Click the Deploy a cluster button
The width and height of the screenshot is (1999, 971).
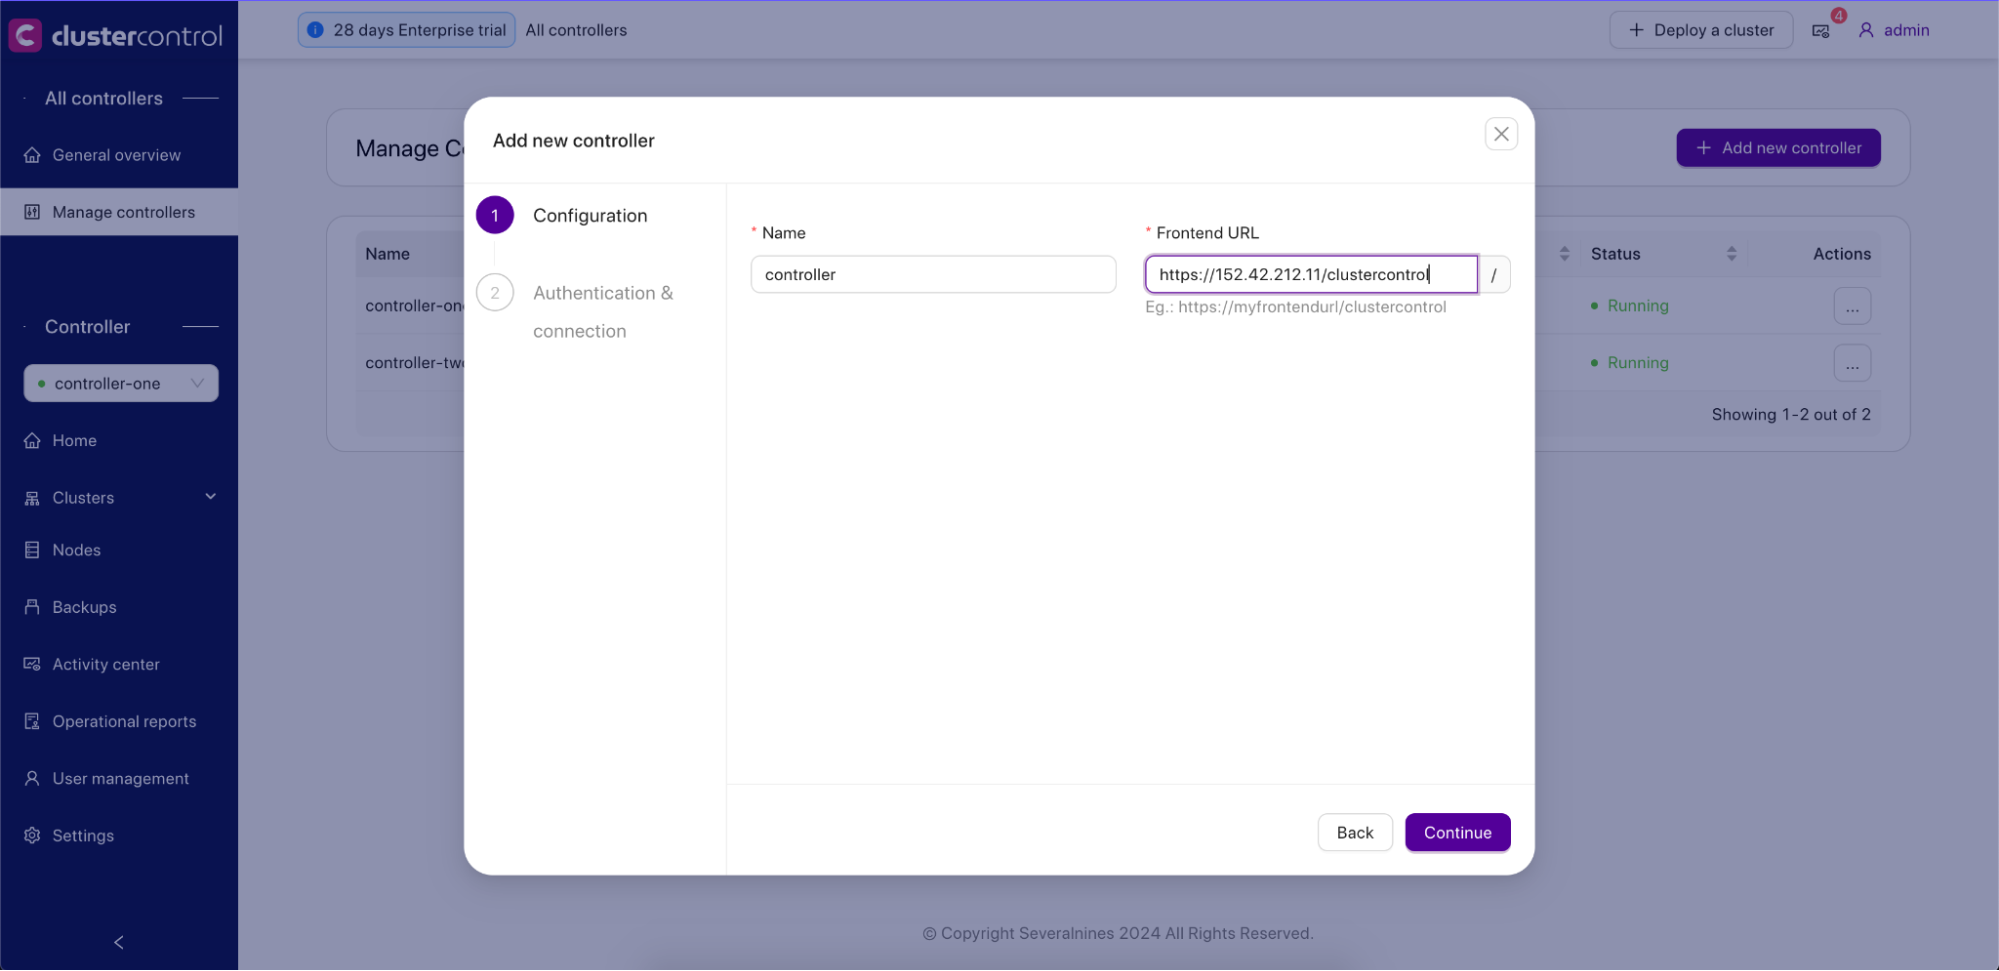pos(1701,30)
